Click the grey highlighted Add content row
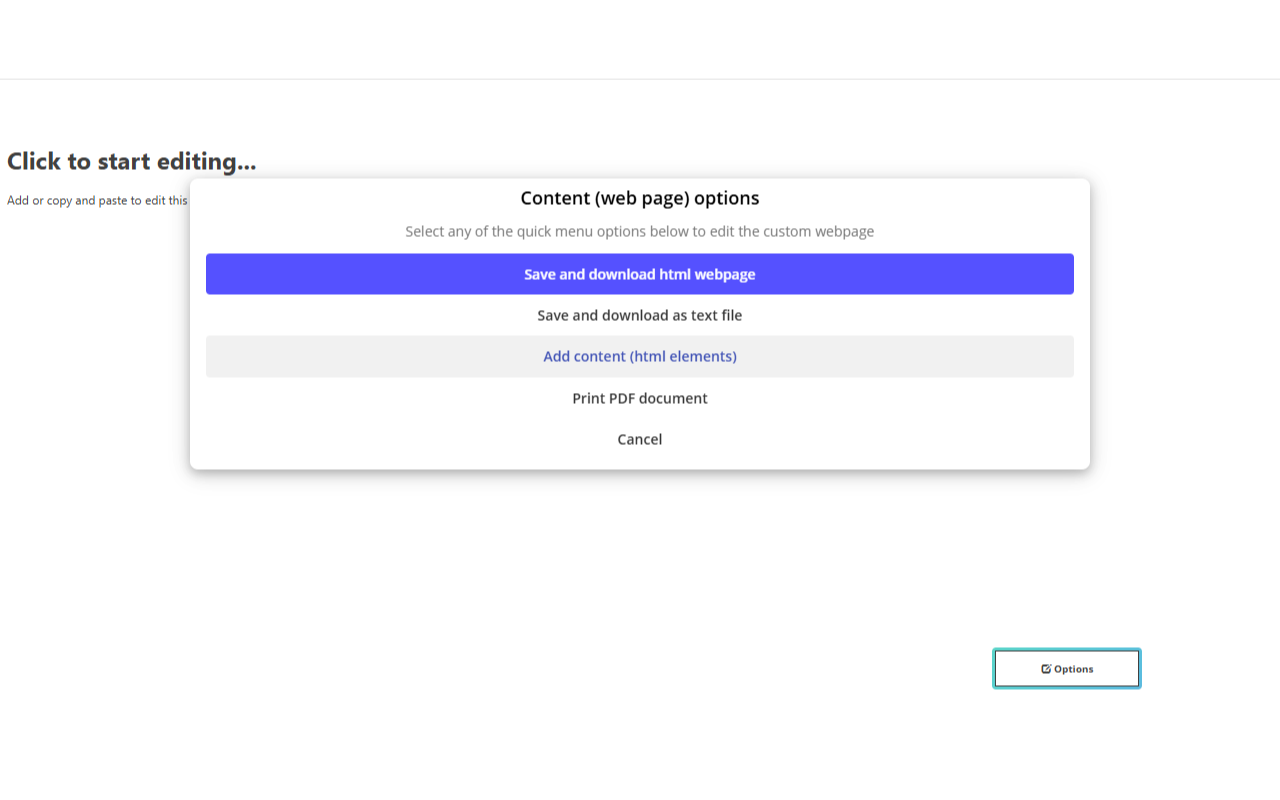This screenshot has width=1280, height=800. [x=640, y=356]
